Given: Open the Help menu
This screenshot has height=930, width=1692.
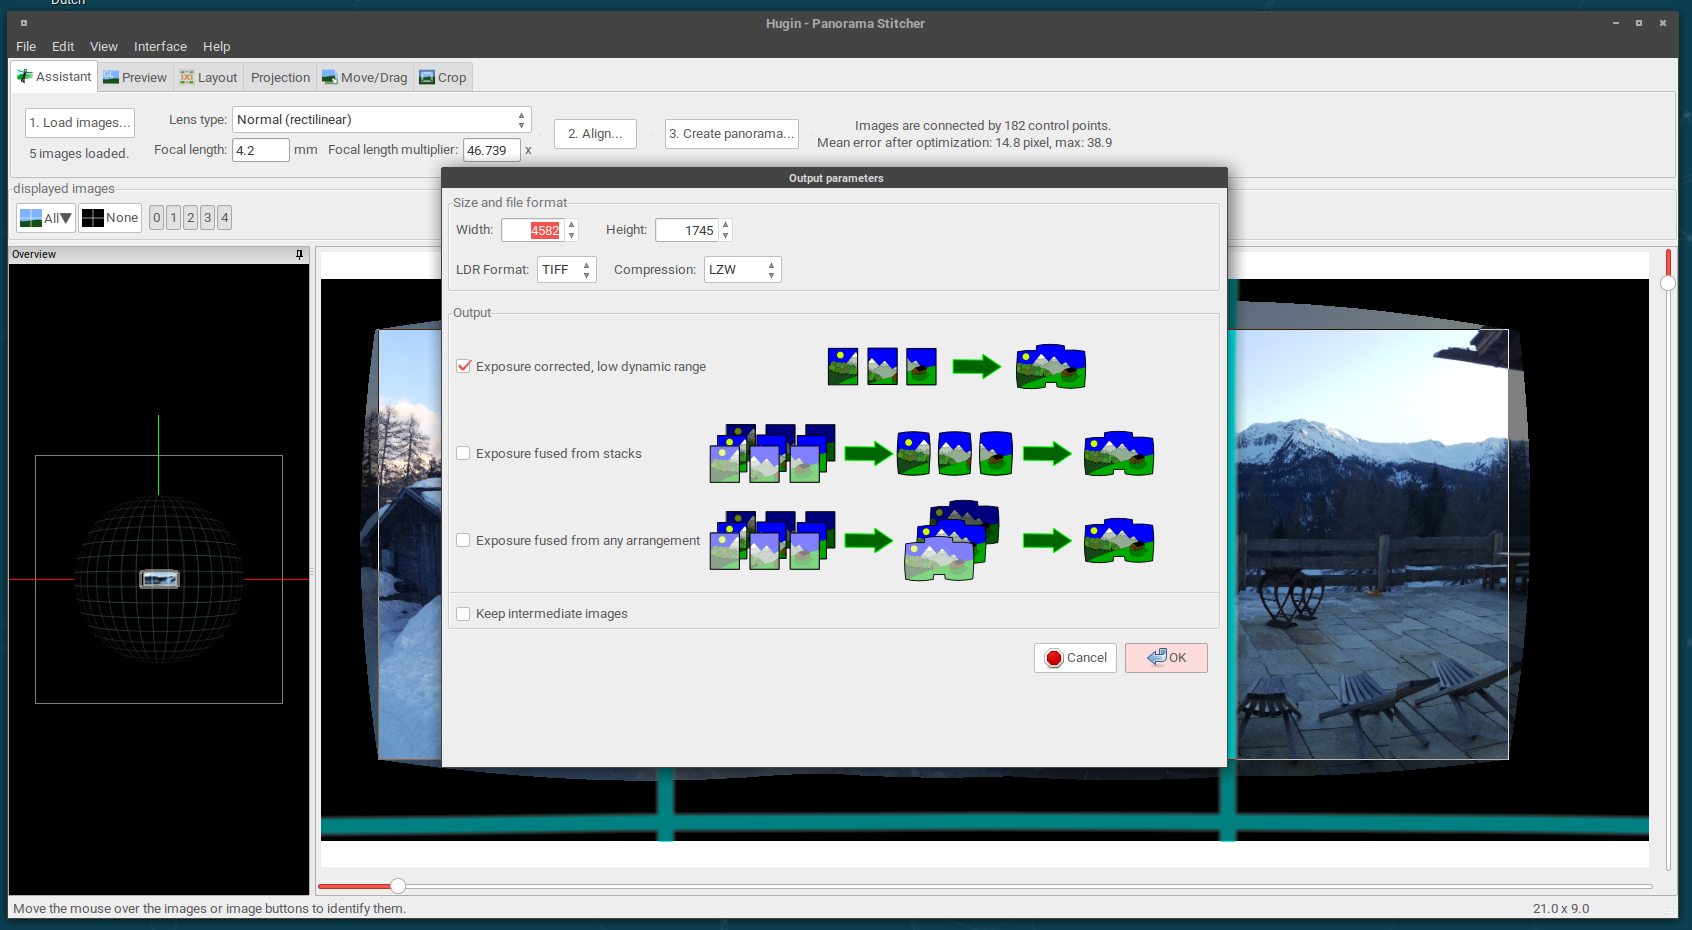Looking at the screenshot, I should [x=216, y=47].
